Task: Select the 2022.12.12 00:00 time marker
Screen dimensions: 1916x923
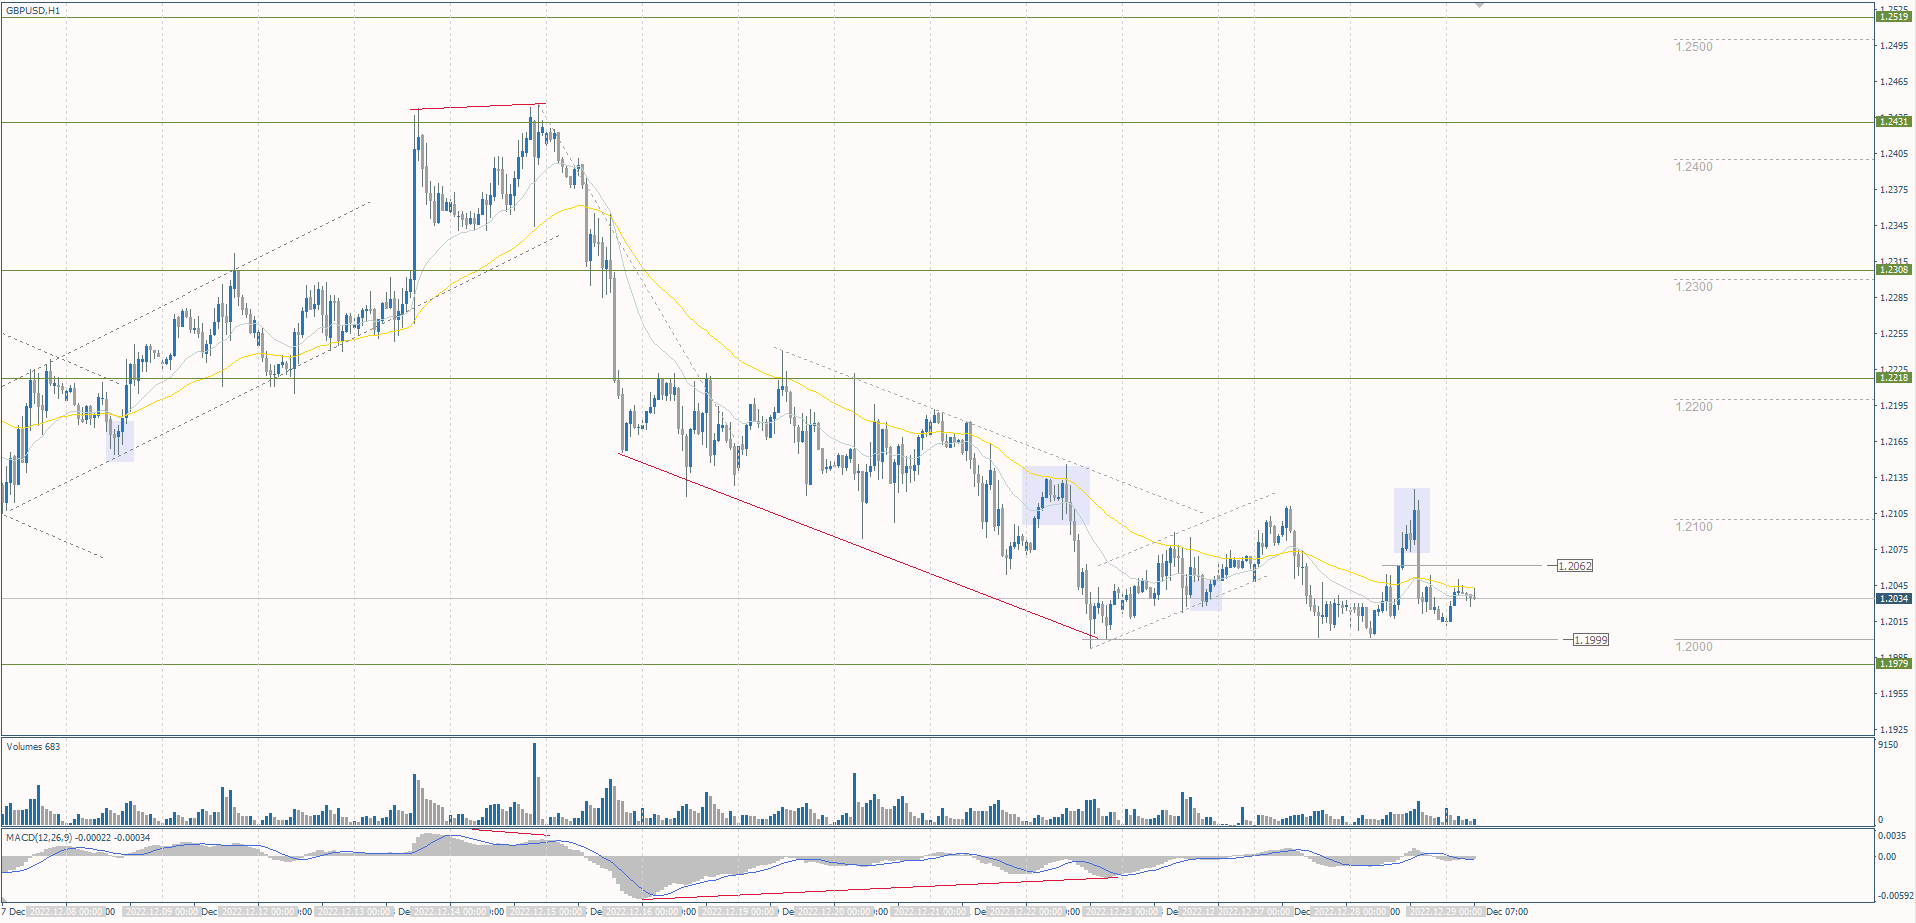Action: (258, 912)
